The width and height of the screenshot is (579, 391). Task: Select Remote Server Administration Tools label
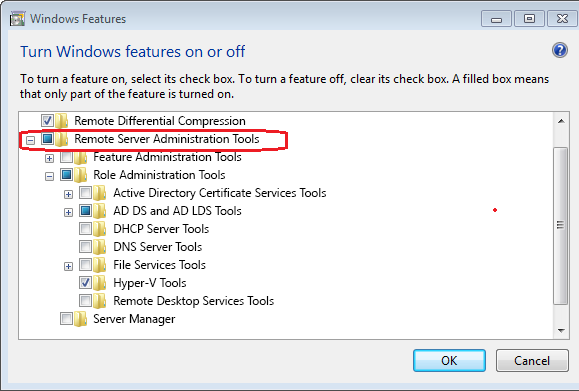point(167,139)
